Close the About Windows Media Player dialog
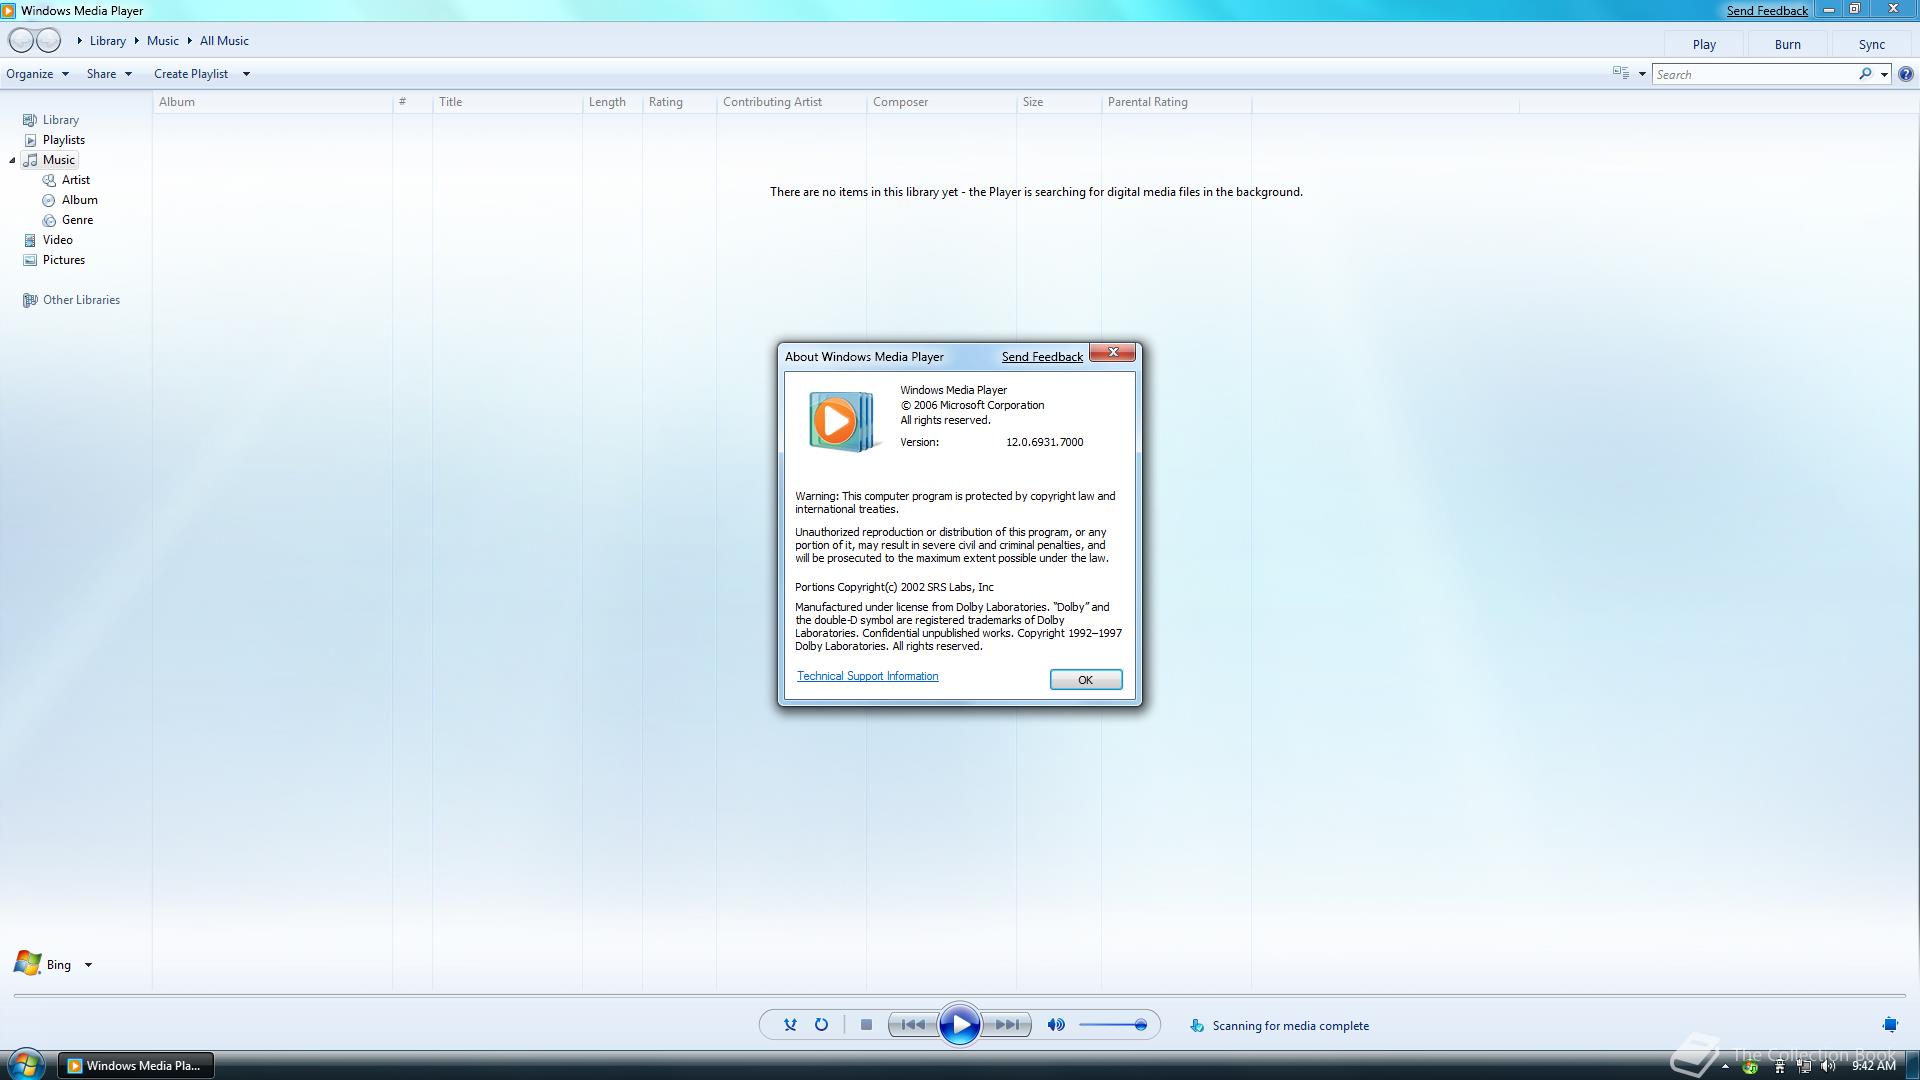1920x1080 pixels. pos(1112,353)
